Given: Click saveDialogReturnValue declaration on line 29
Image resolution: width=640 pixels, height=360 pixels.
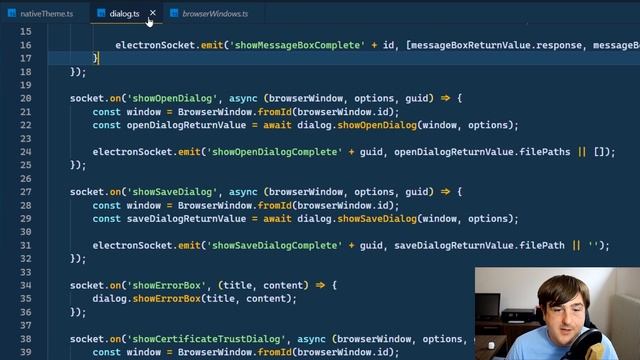Looking at the screenshot, I should [x=186, y=218].
